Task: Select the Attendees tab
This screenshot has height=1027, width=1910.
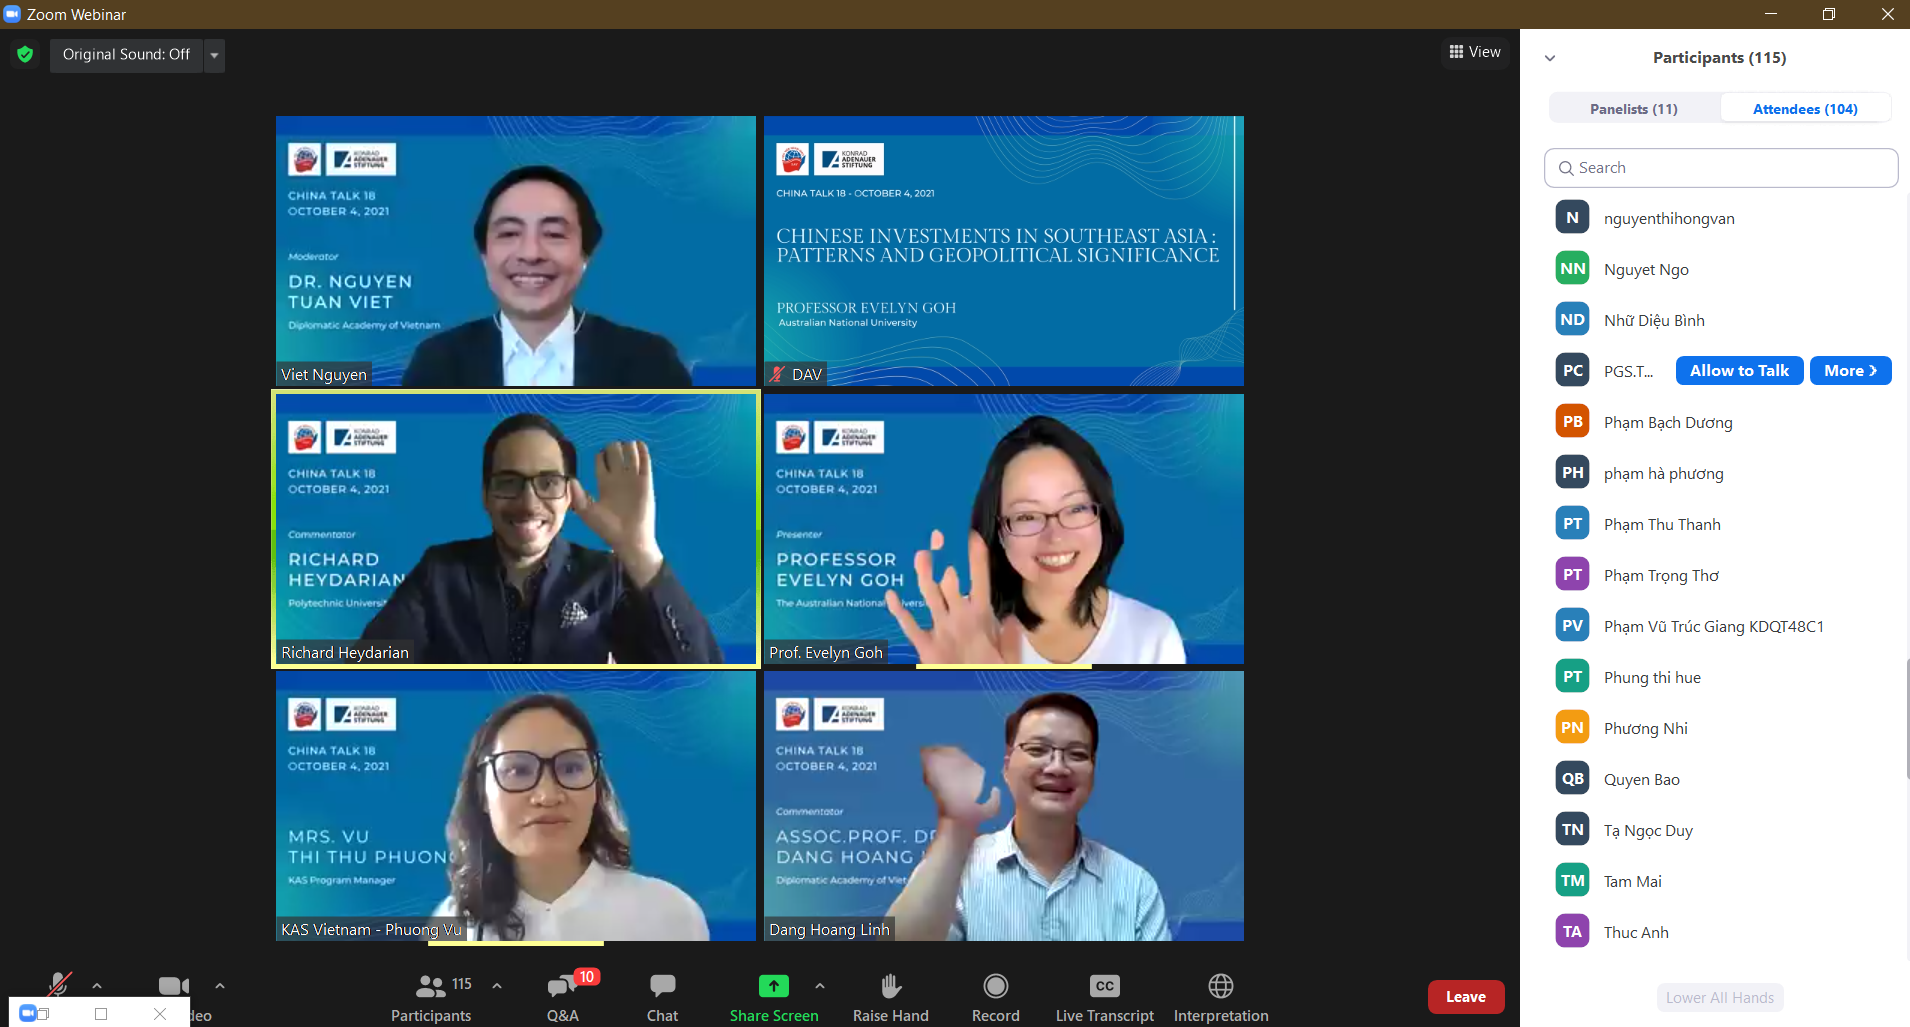Action: (1804, 109)
